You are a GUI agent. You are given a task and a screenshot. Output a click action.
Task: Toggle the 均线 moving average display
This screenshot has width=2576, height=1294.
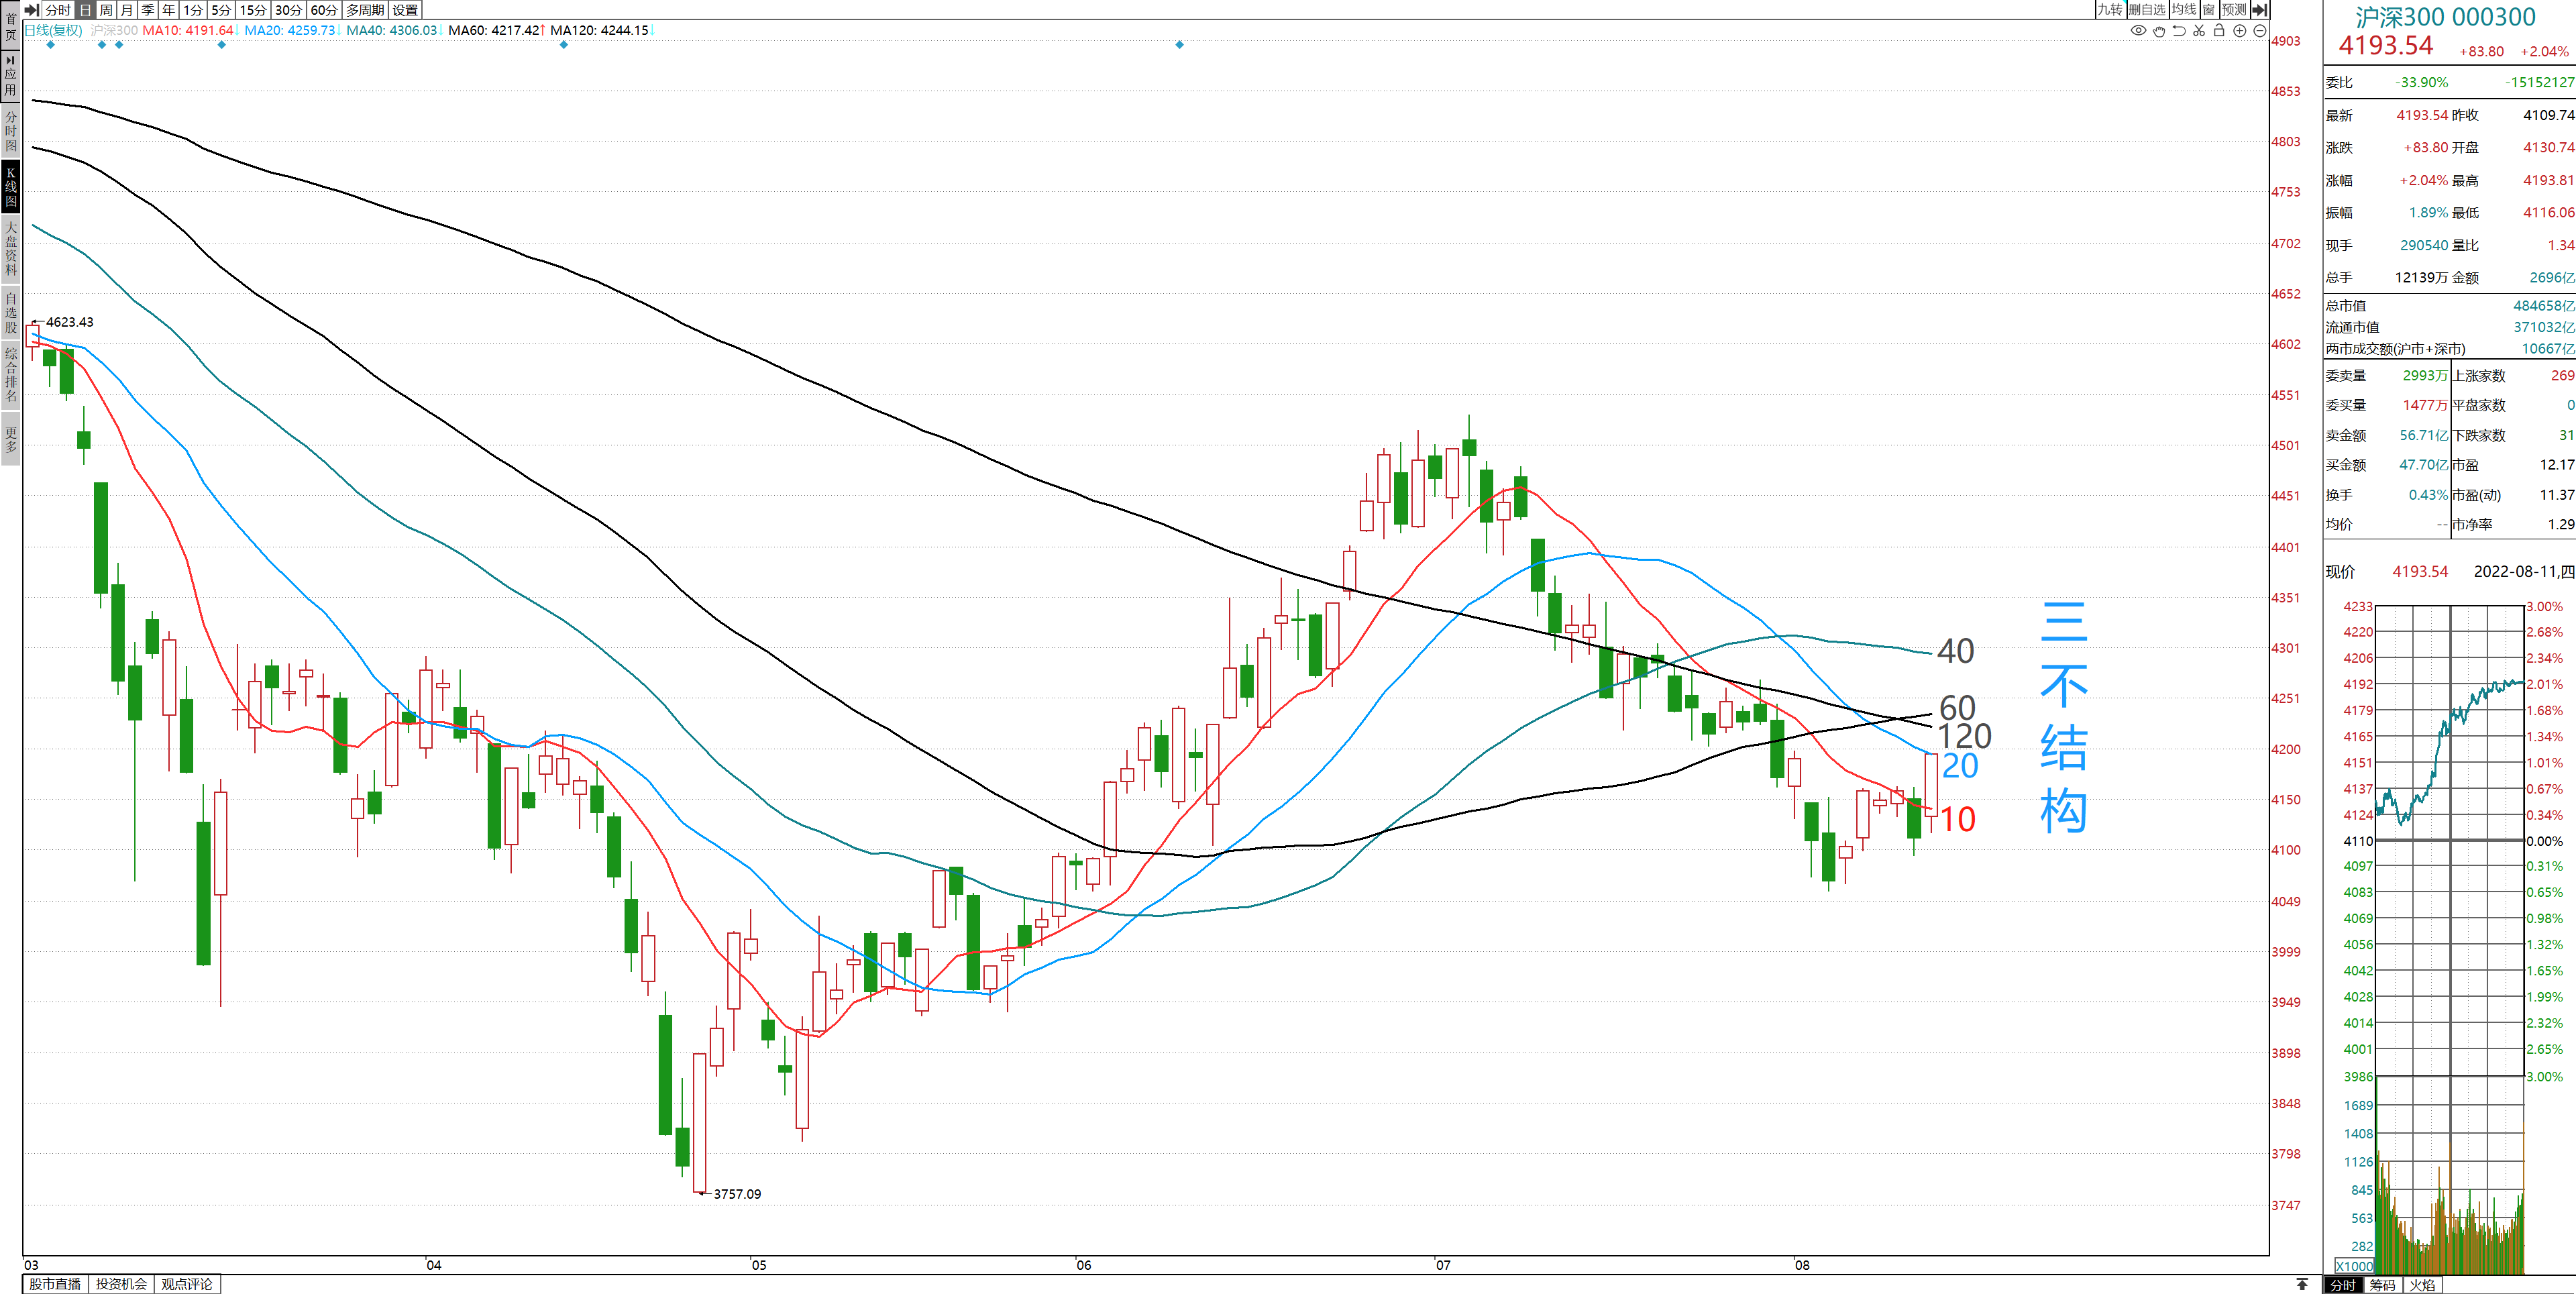(2183, 9)
